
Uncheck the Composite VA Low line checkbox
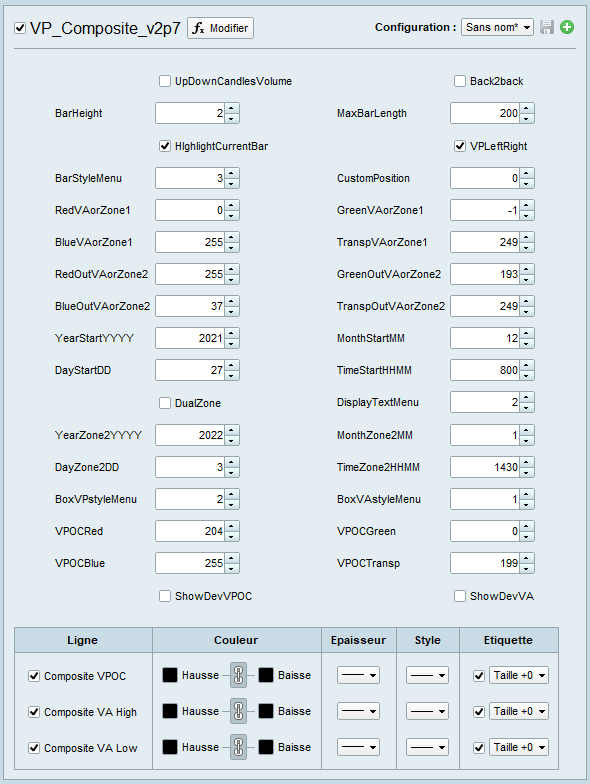click(34, 748)
